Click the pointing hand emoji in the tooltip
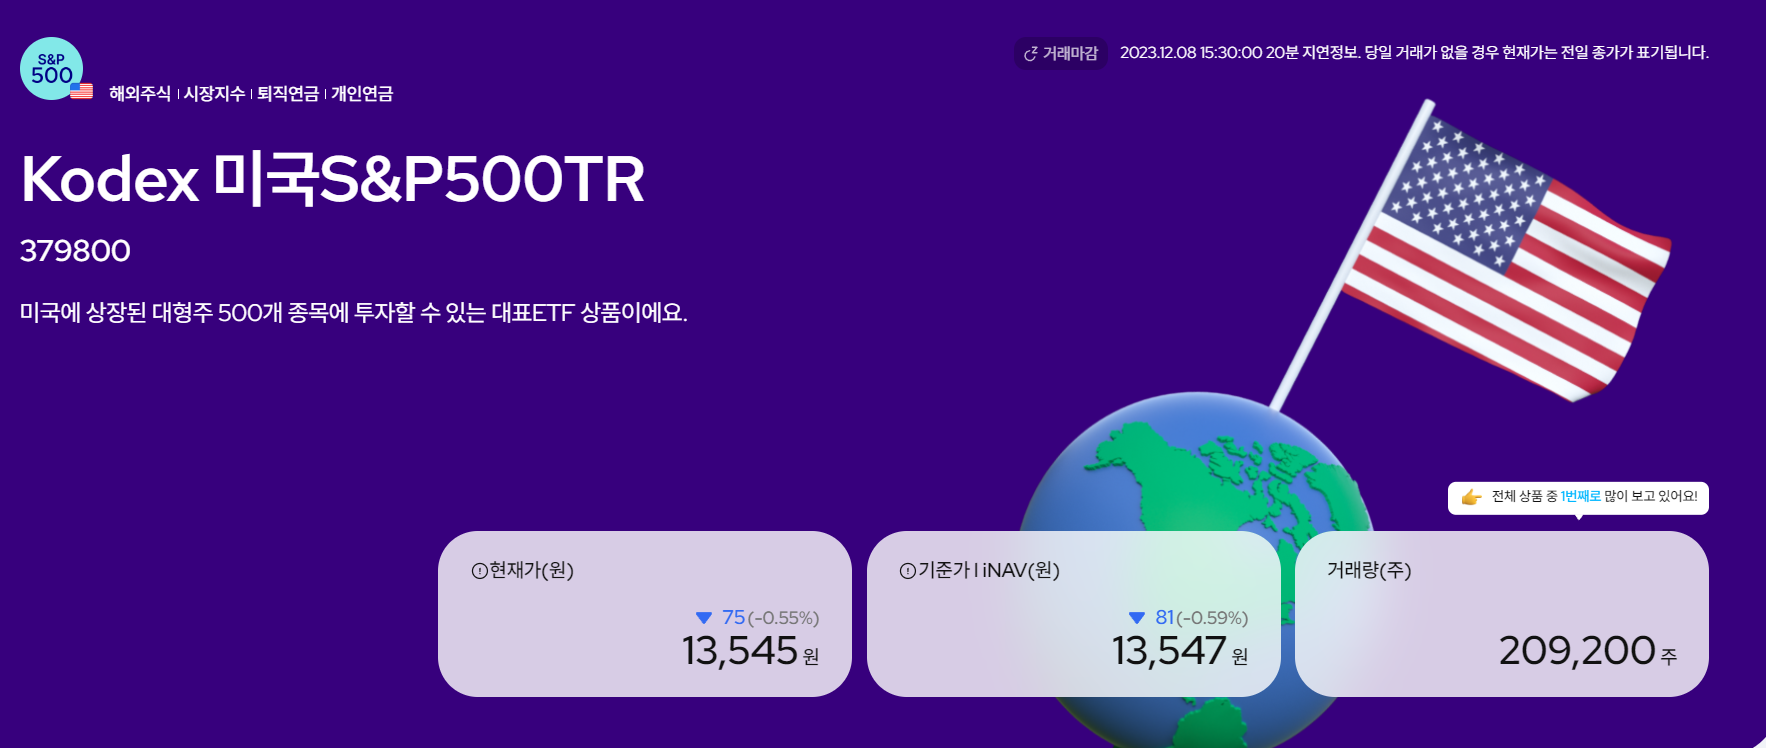 click(x=1471, y=497)
